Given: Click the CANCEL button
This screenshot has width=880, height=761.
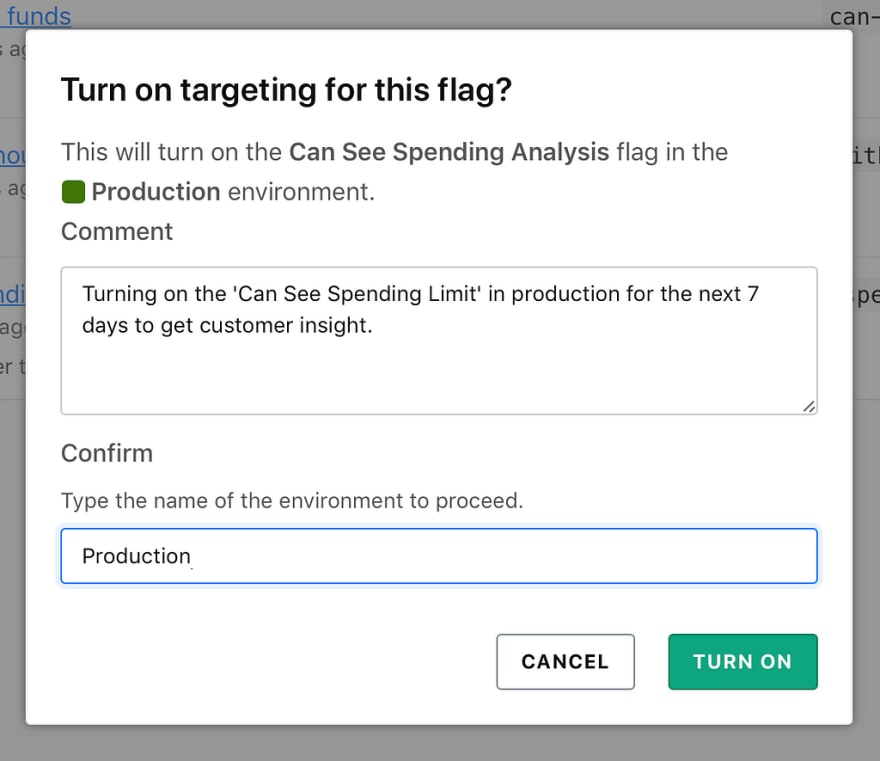Looking at the screenshot, I should point(565,662).
